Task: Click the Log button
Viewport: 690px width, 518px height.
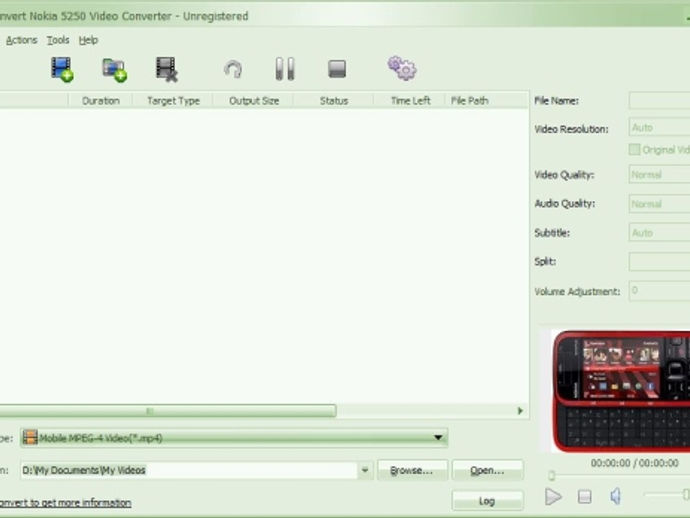Action: pos(488,501)
